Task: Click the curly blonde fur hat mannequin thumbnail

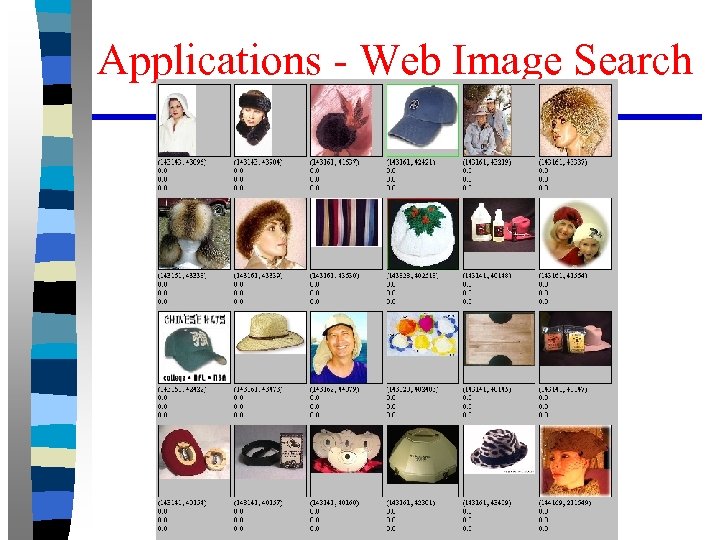Action: point(575,120)
